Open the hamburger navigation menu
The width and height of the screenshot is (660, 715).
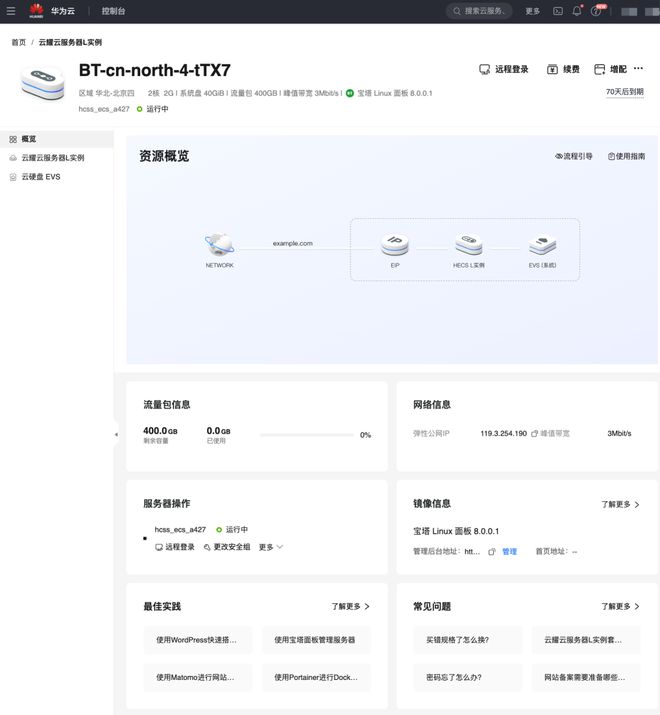point(11,10)
